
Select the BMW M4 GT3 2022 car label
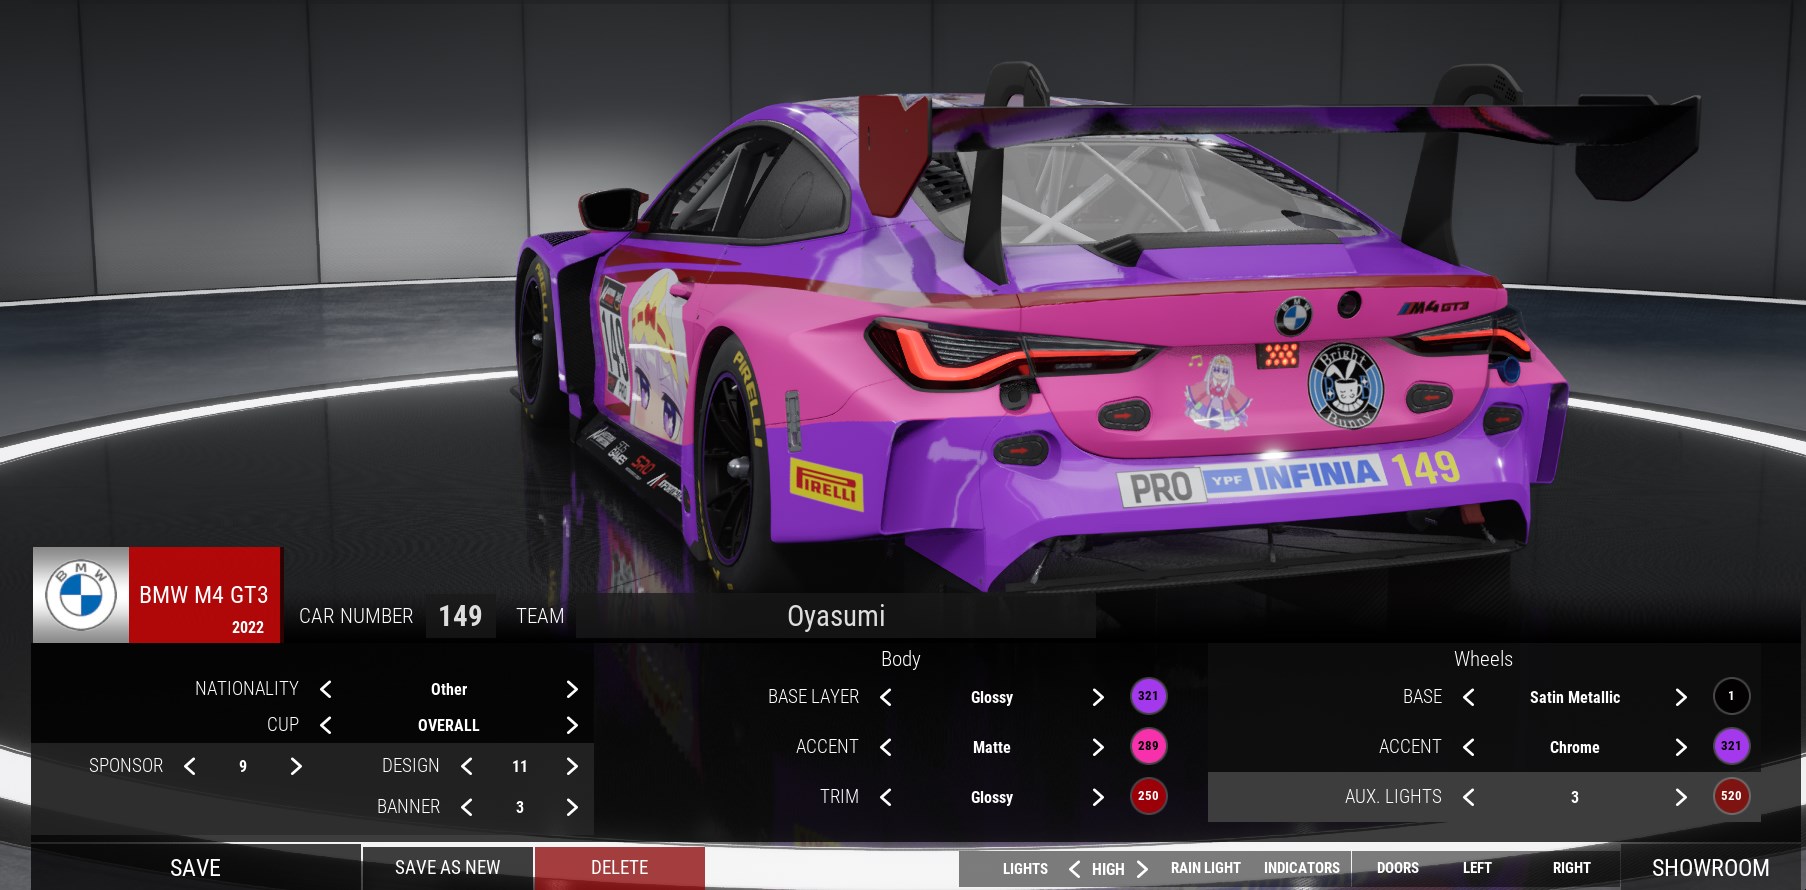[x=204, y=595]
